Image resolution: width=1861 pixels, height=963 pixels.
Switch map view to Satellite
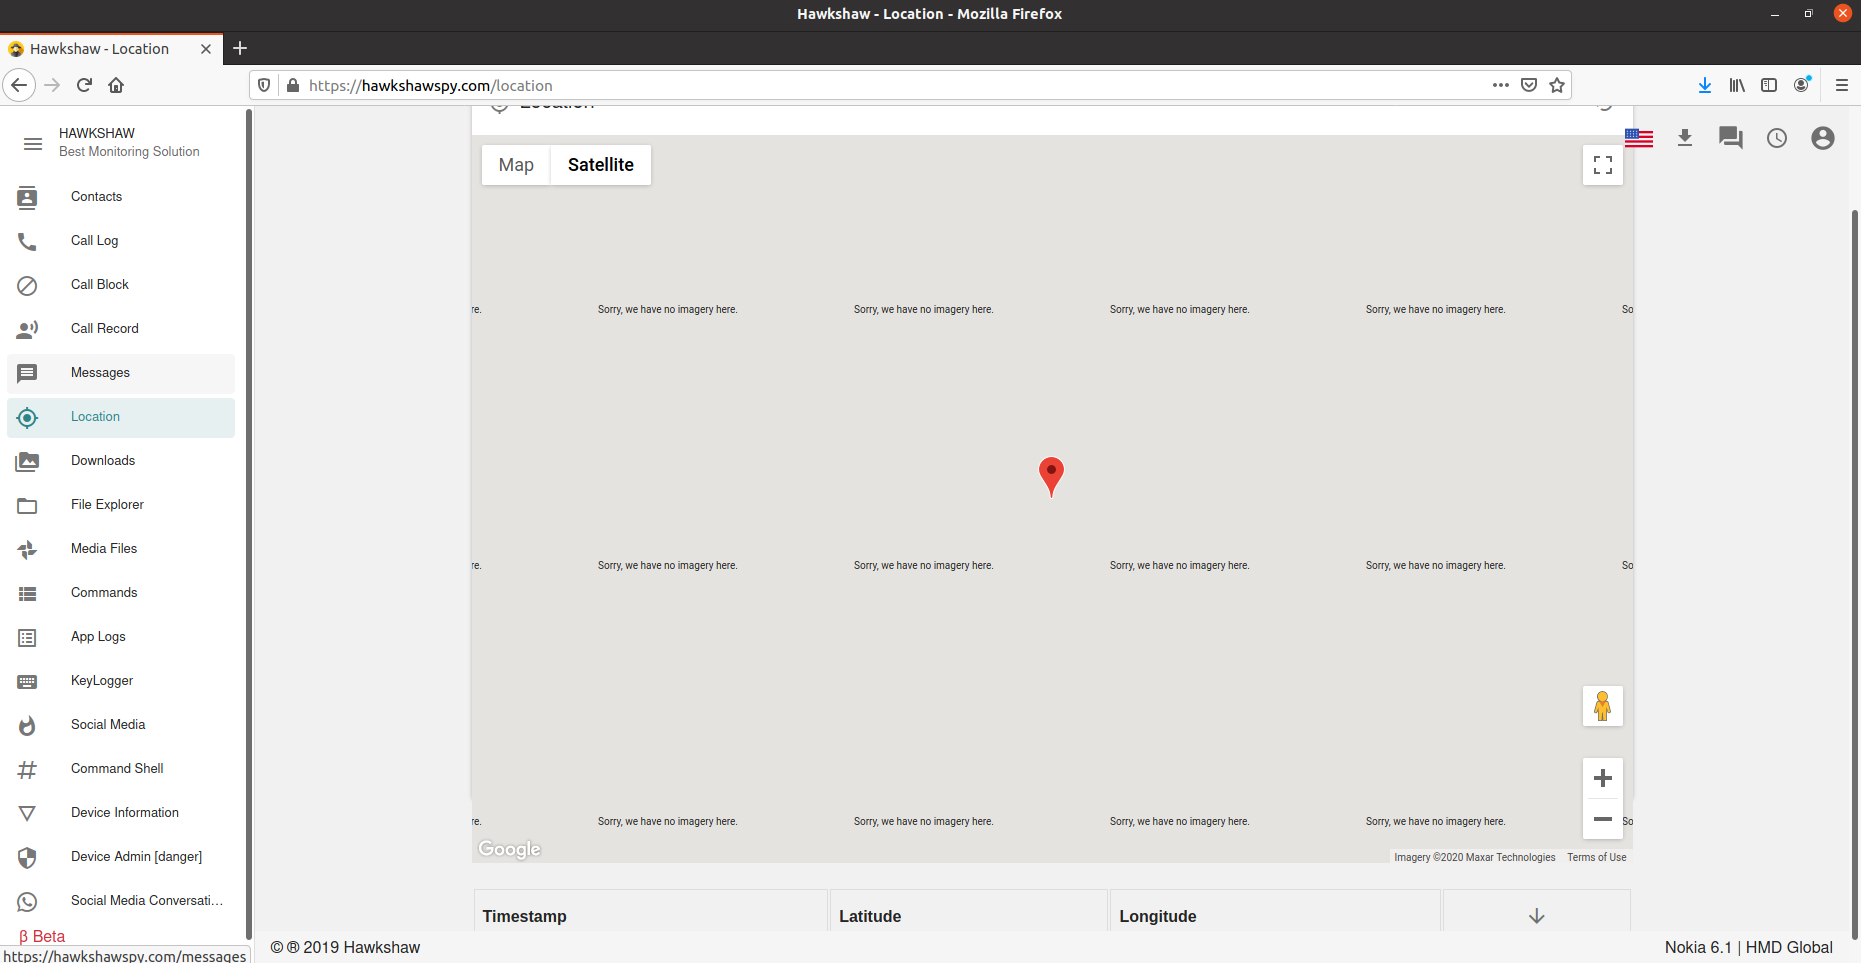601,165
